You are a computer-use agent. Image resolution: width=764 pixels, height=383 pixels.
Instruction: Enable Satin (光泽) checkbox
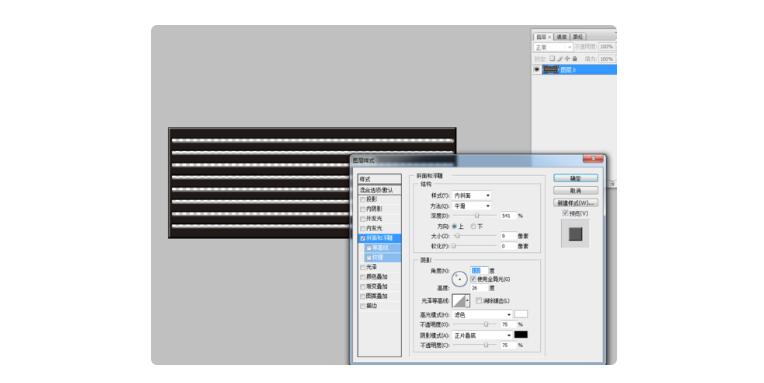click(x=363, y=267)
